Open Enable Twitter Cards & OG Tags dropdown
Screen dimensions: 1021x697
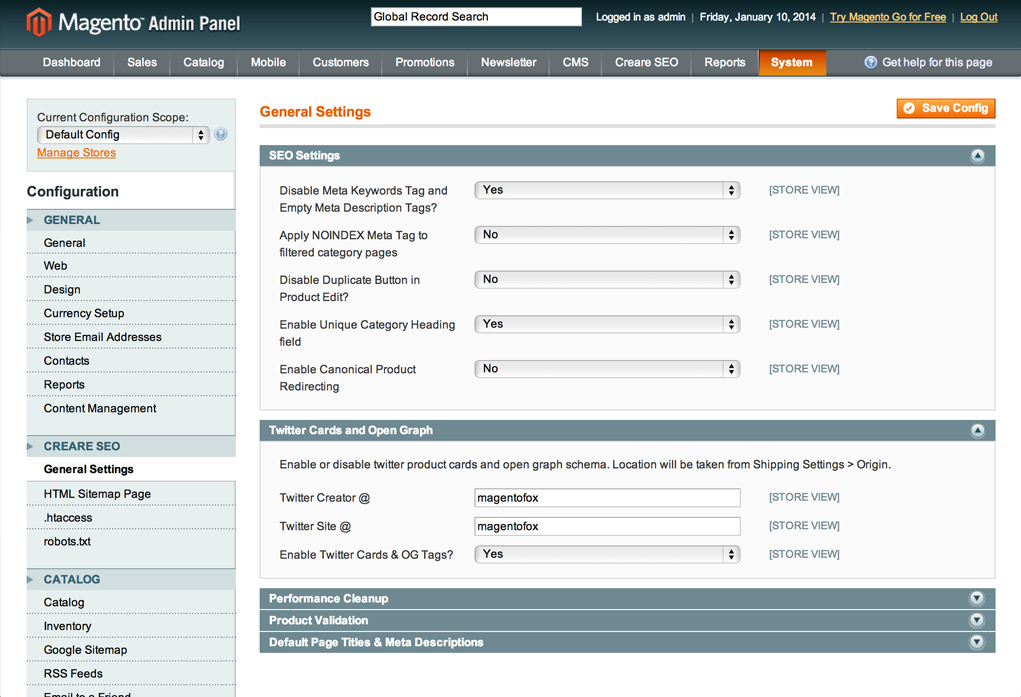point(607,554)
